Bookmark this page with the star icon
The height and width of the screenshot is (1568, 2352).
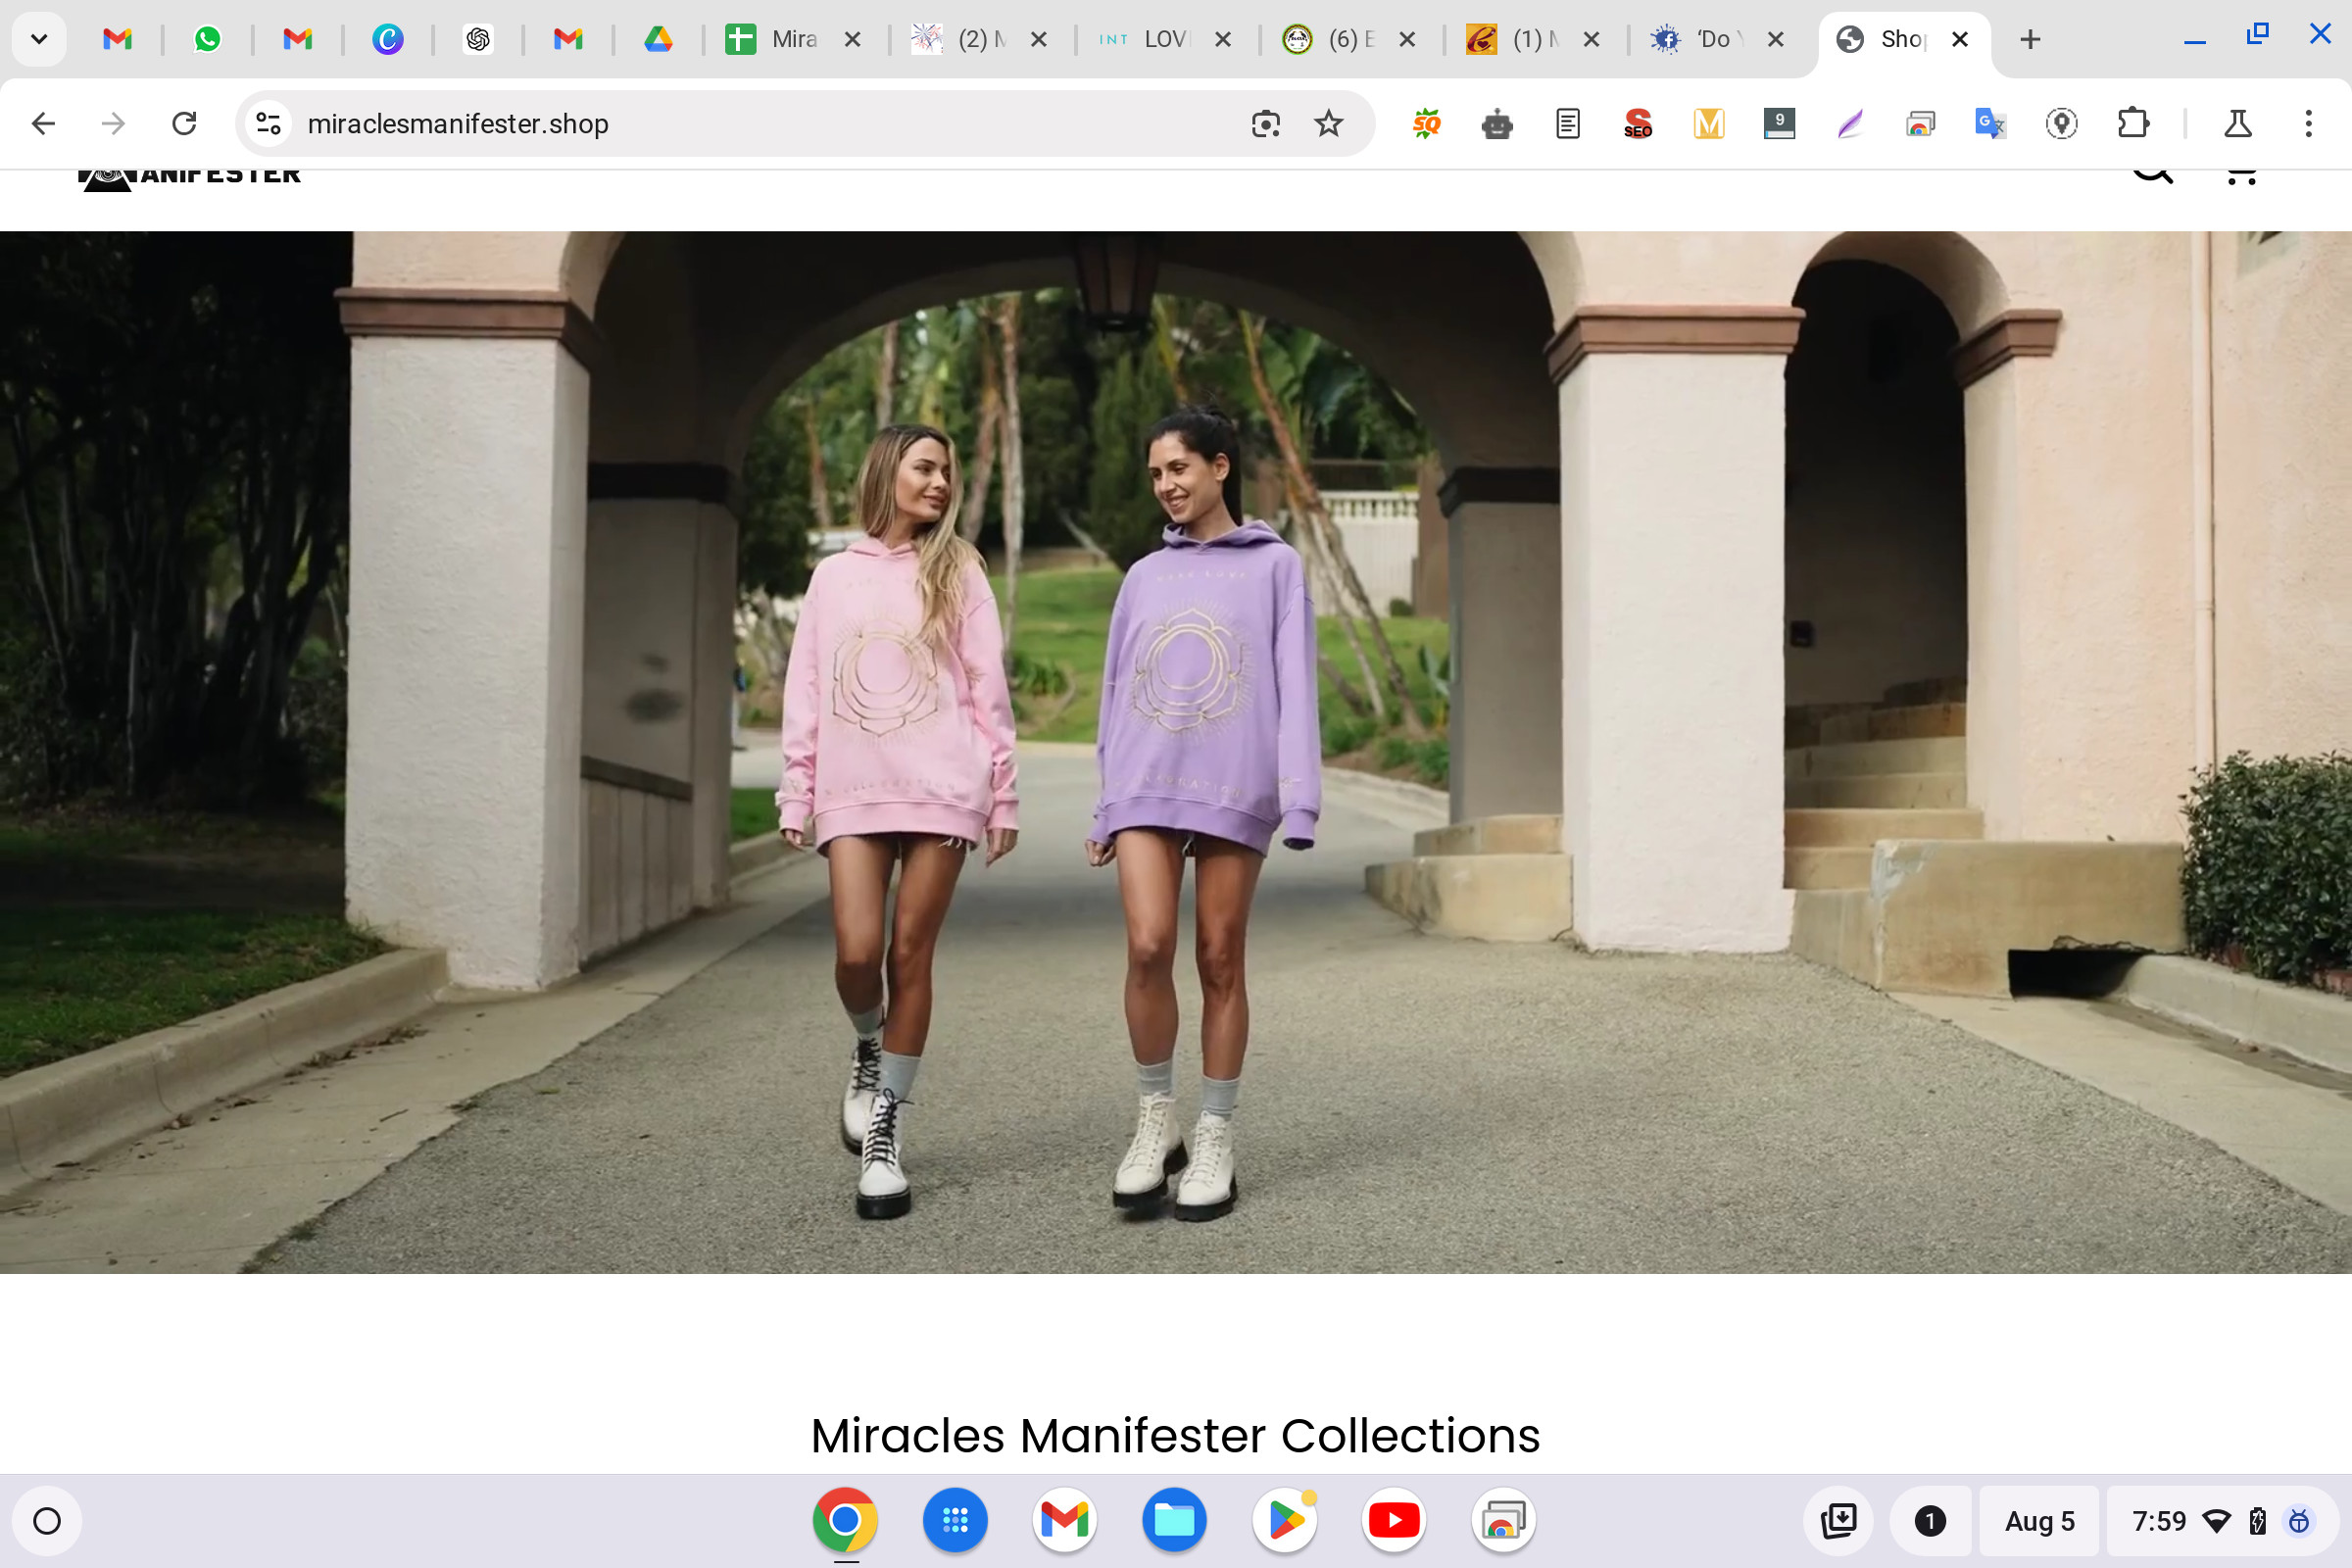[x=1329, y=124]
